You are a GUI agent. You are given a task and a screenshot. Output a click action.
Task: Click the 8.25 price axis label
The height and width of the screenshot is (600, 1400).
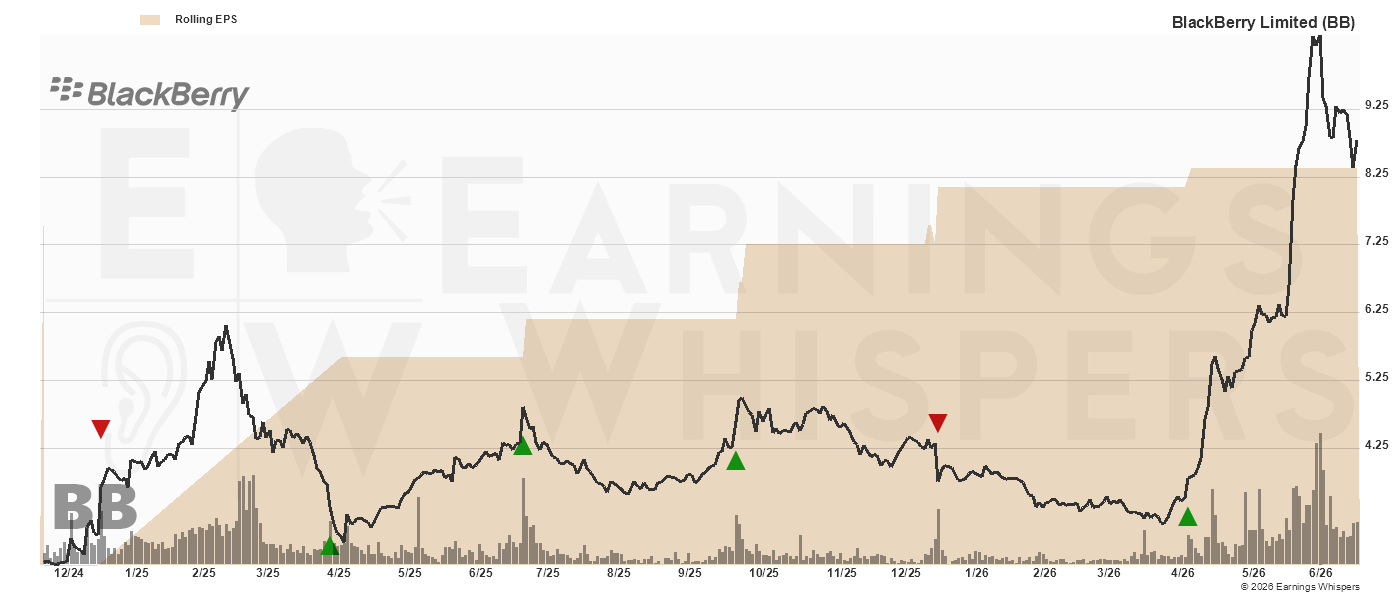click(x=1377, y=173)
